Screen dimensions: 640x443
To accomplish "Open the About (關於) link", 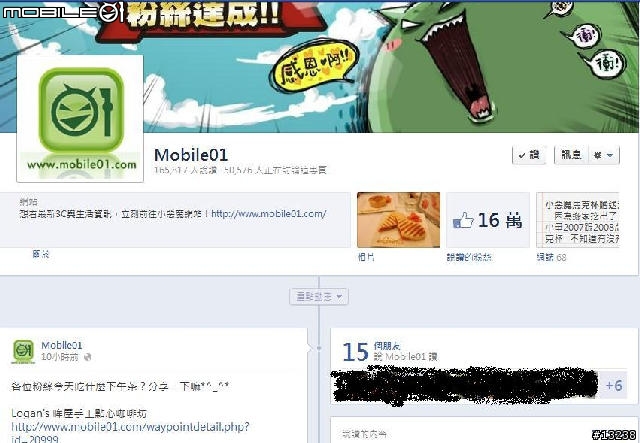I will point(41,254).
